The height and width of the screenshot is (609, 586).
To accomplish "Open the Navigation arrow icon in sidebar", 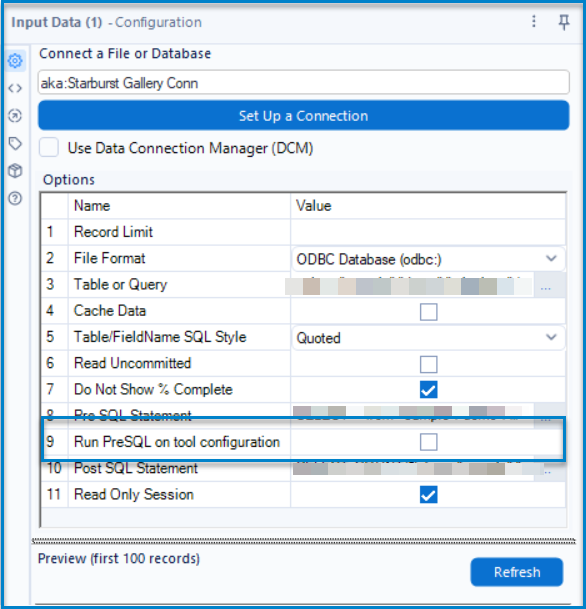I will pos(15,116).
